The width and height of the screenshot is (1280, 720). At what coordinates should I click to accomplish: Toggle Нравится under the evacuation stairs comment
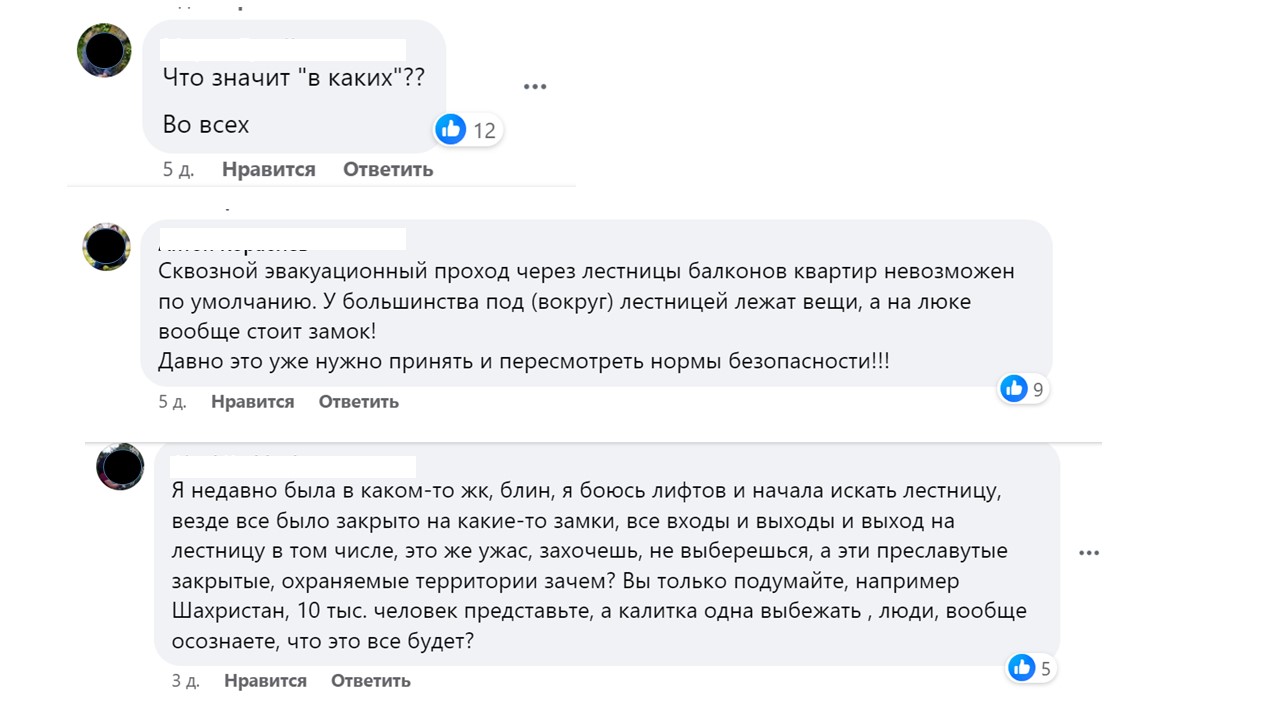point(252,401)
